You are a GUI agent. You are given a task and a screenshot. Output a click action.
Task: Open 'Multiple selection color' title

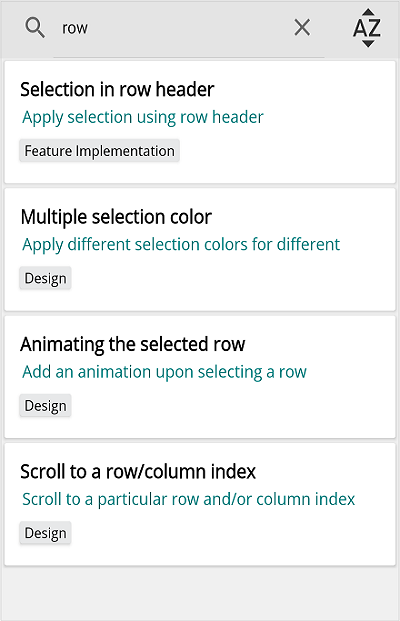[x=116, y=217]
